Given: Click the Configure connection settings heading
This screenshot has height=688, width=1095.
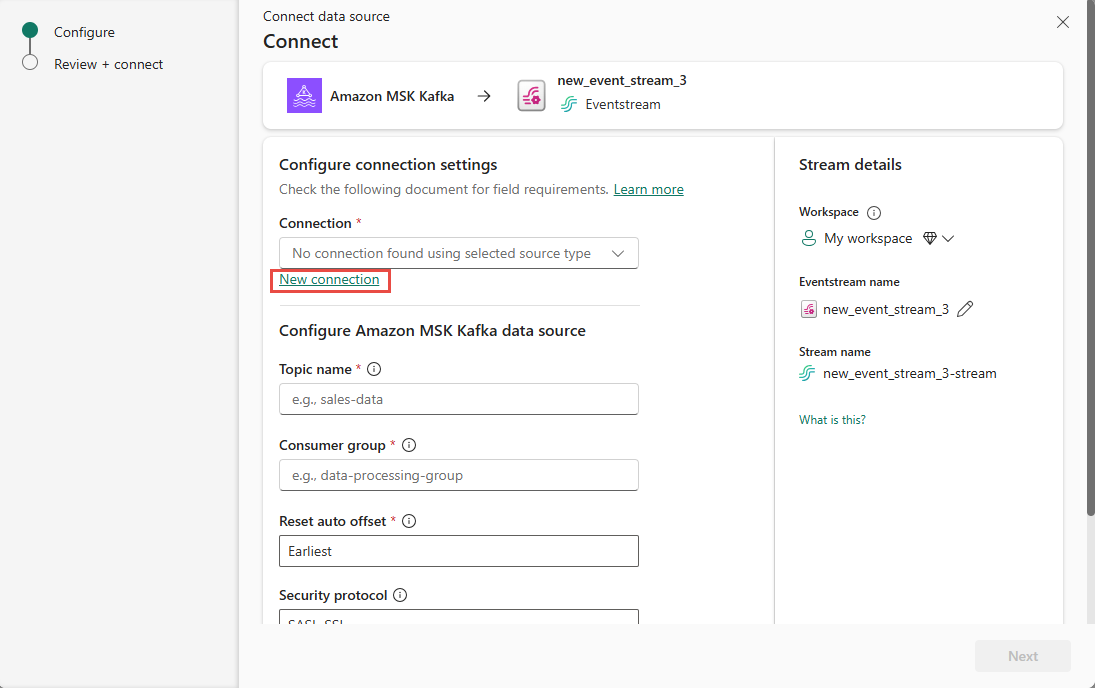Looking at the screenshot, I should [388, 165].
